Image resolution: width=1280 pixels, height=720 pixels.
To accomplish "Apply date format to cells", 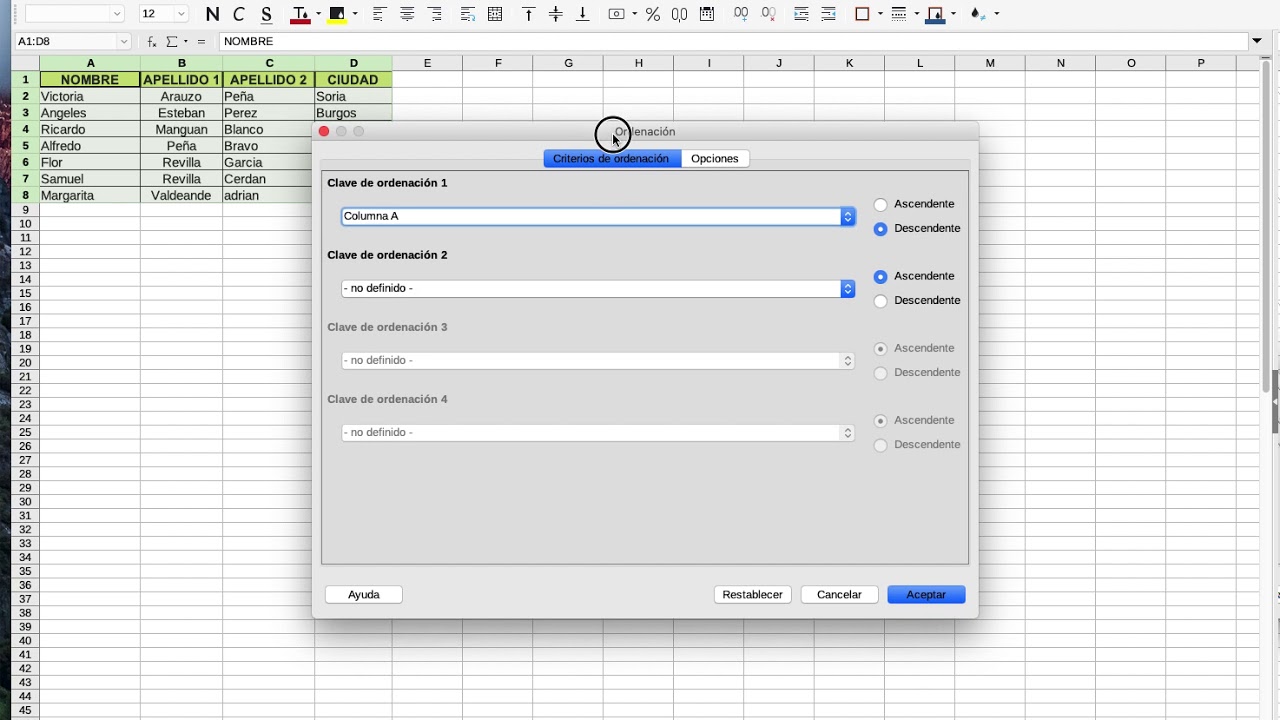I will tap(707, 14).
